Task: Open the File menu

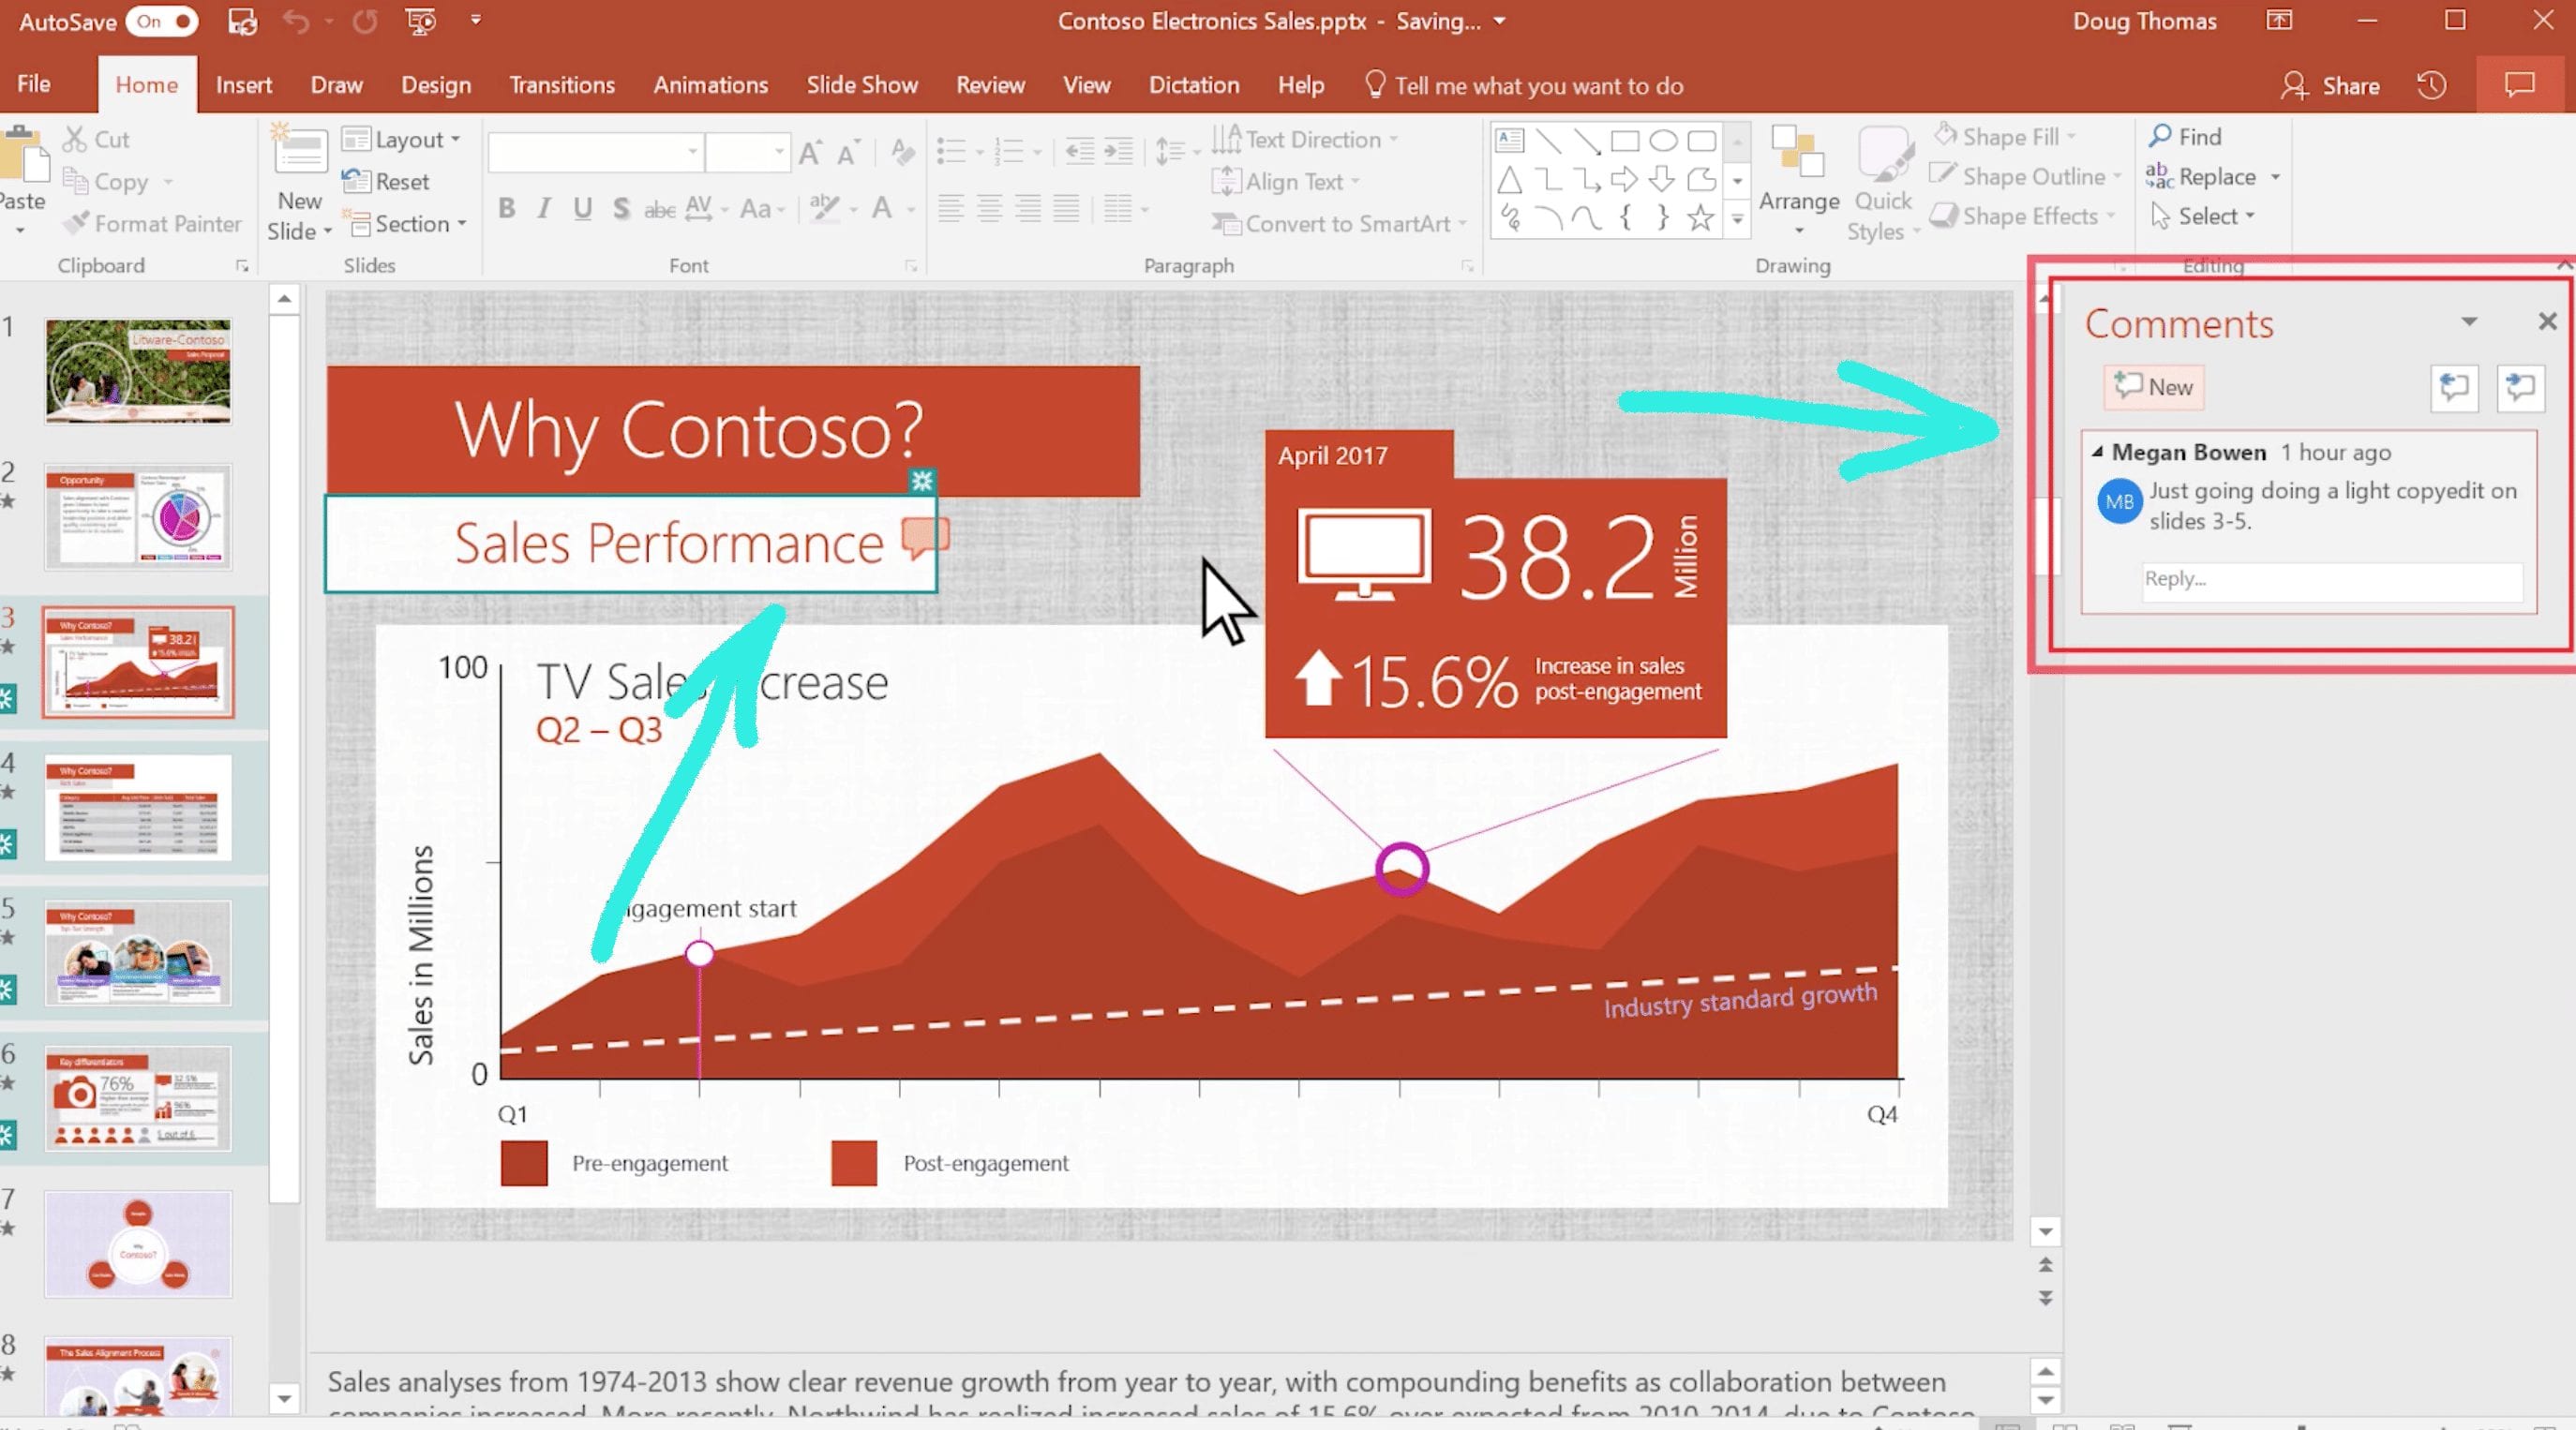Action: tap(34, 84)
